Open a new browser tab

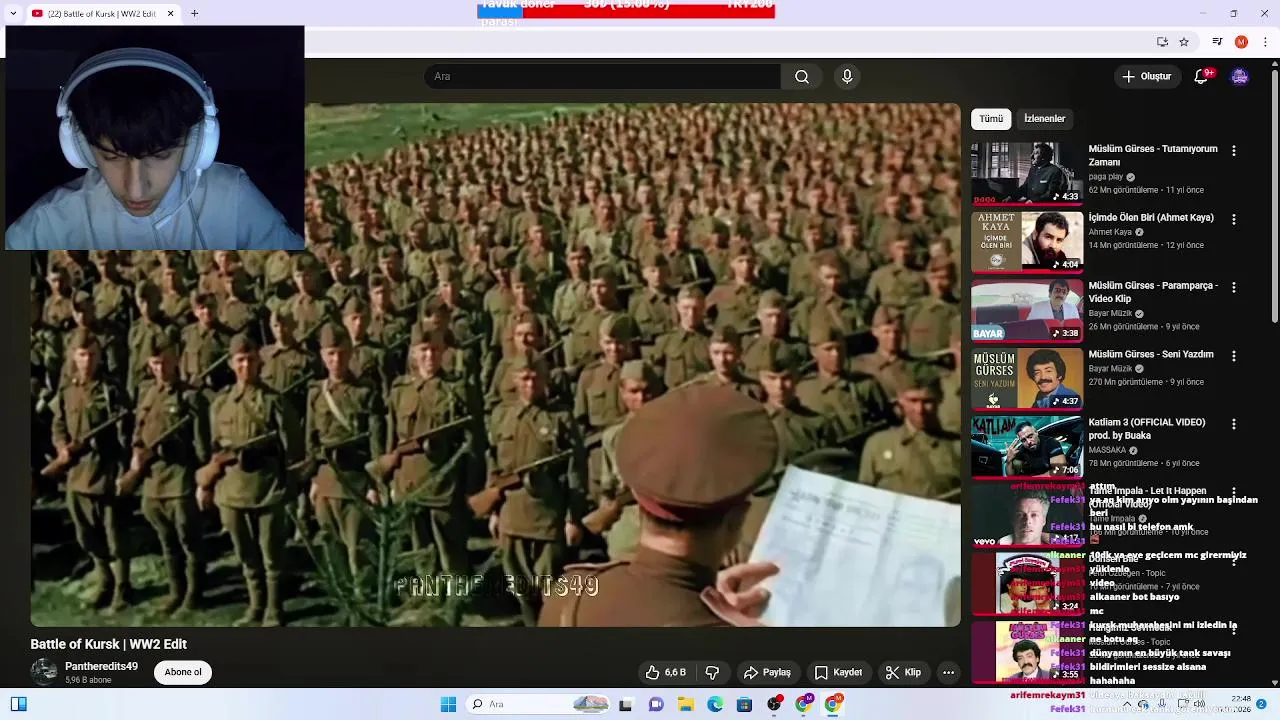(x=194, y=14)
